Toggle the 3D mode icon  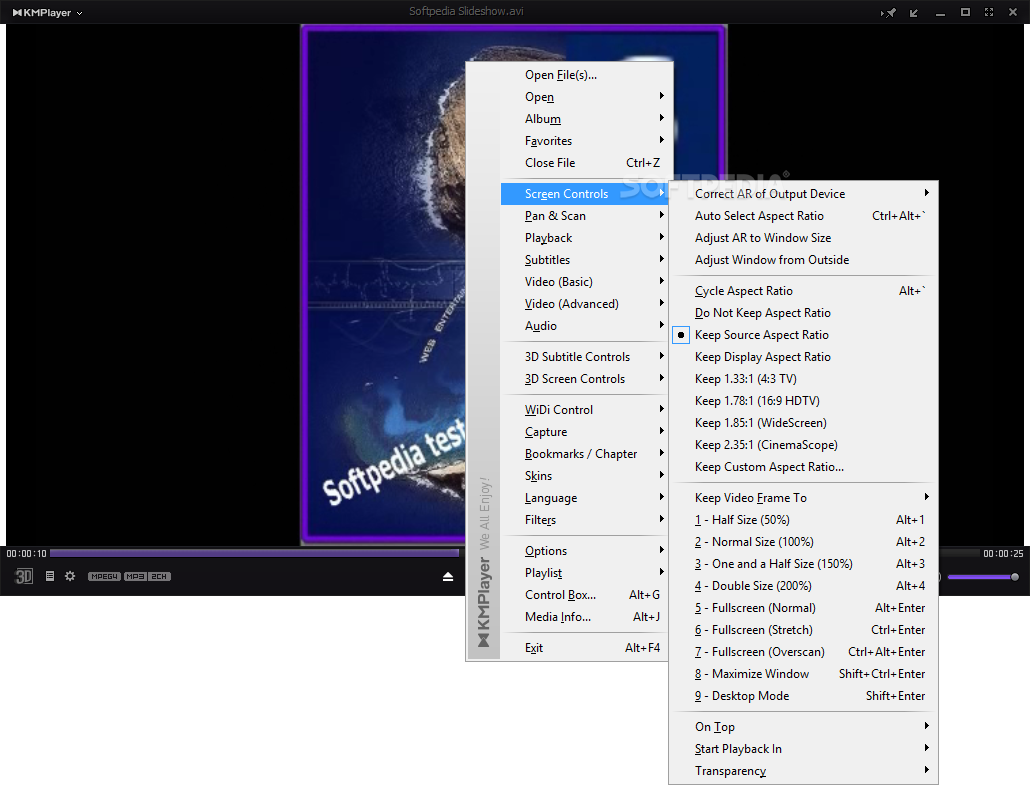24,576
